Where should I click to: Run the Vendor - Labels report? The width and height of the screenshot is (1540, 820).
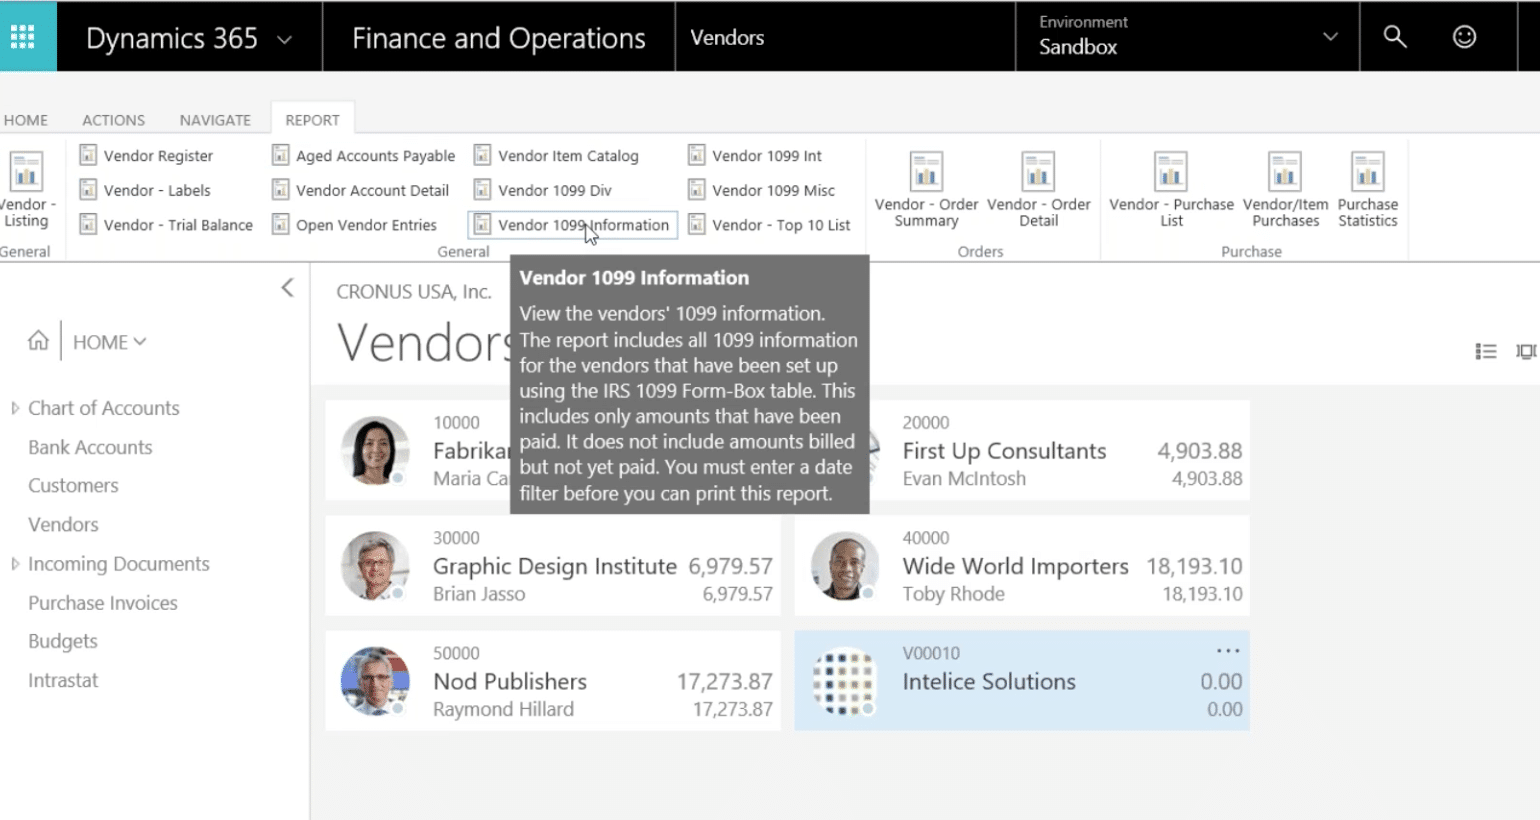click(x=146, y=190)
